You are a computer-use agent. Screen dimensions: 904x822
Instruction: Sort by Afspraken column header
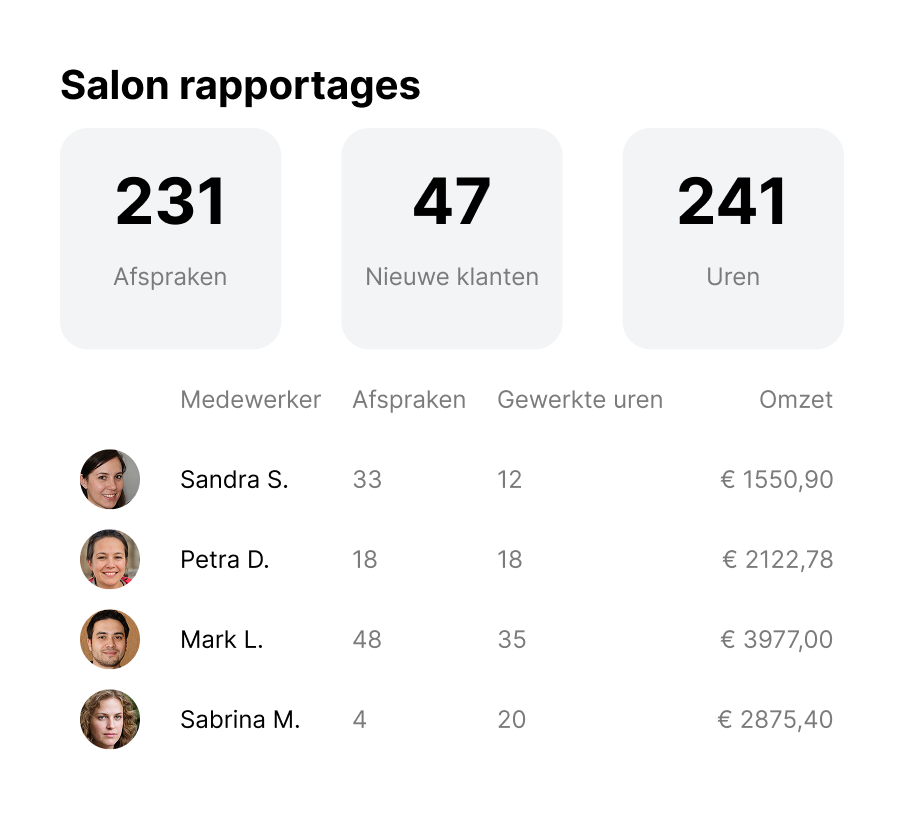[x=409, y=400]
